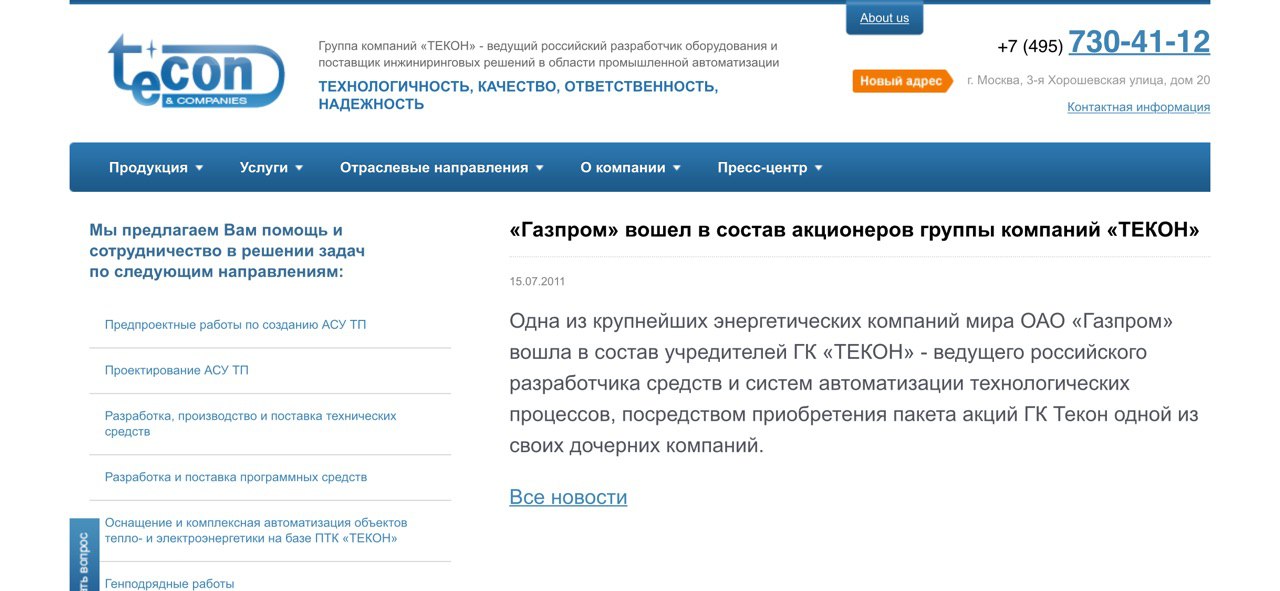Expand the arrow next to Отраслевые направления
Viewport: 1280px width, 591px height.
(540, 168)
